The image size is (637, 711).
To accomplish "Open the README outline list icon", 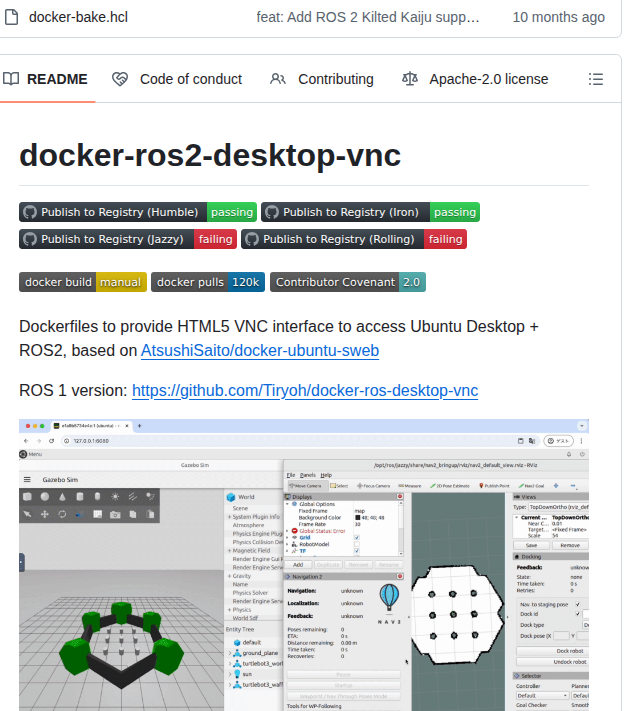I will tap(596, 79).
